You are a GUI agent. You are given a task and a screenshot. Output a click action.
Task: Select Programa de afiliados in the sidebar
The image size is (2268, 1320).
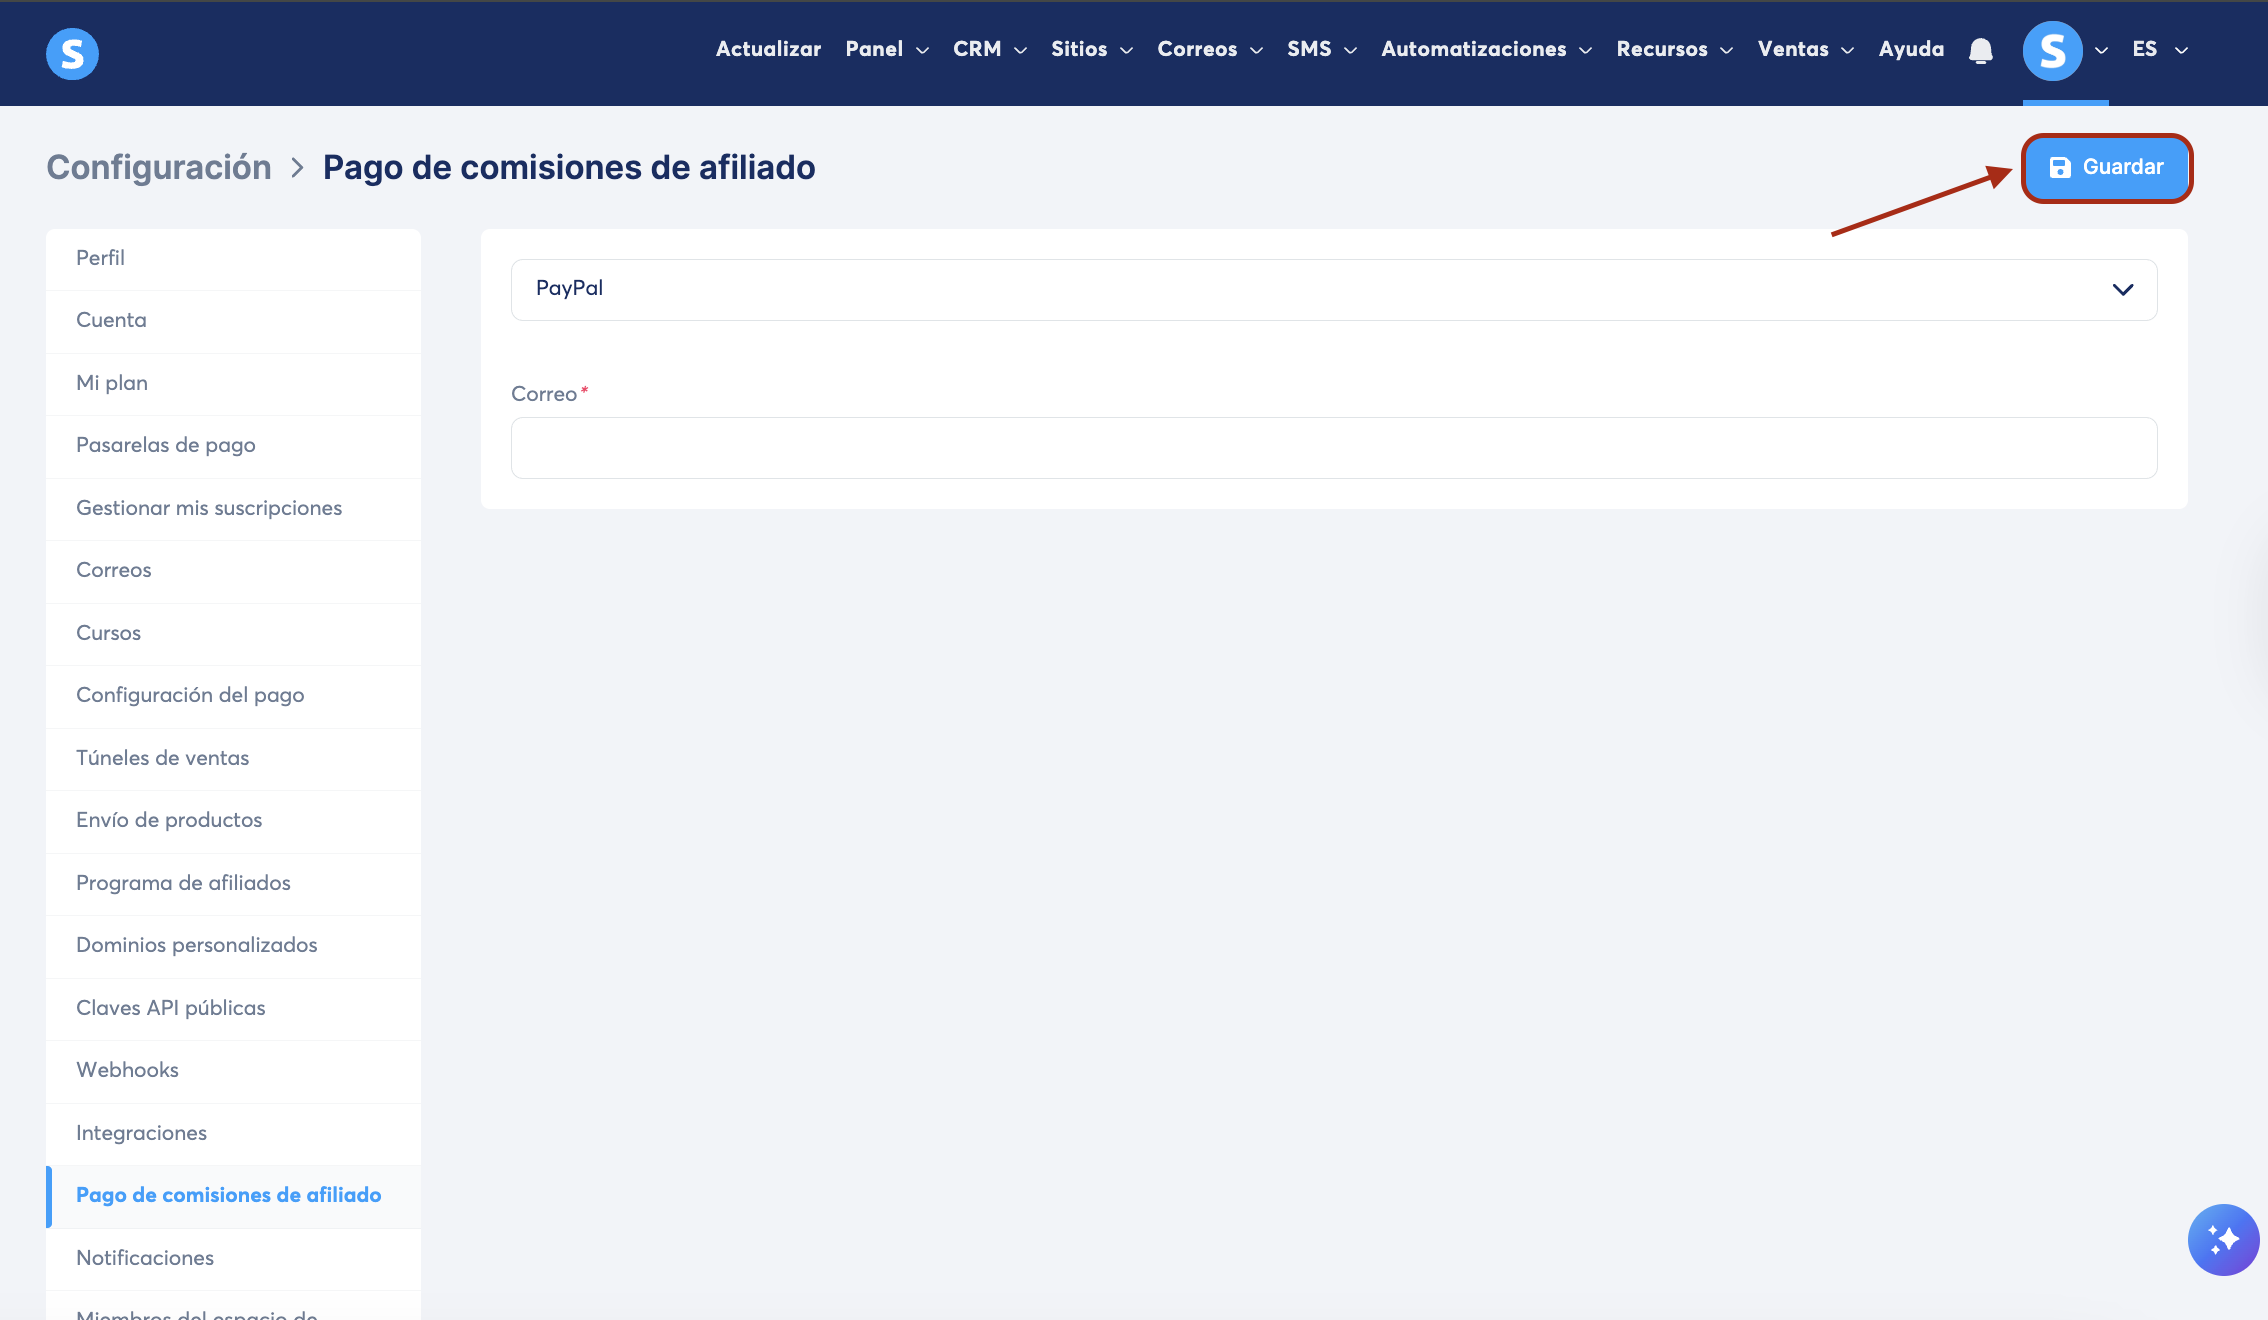(x=183, y=883)
